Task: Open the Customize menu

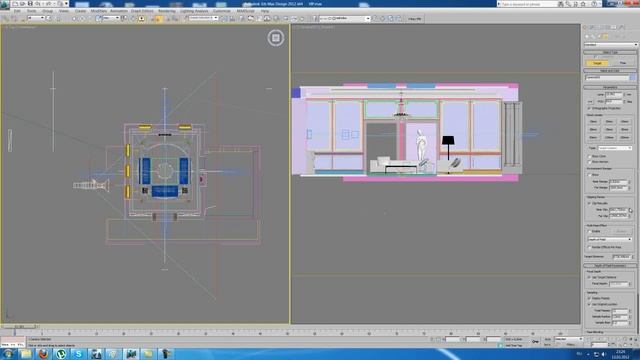Action: [x=222, y=11]
